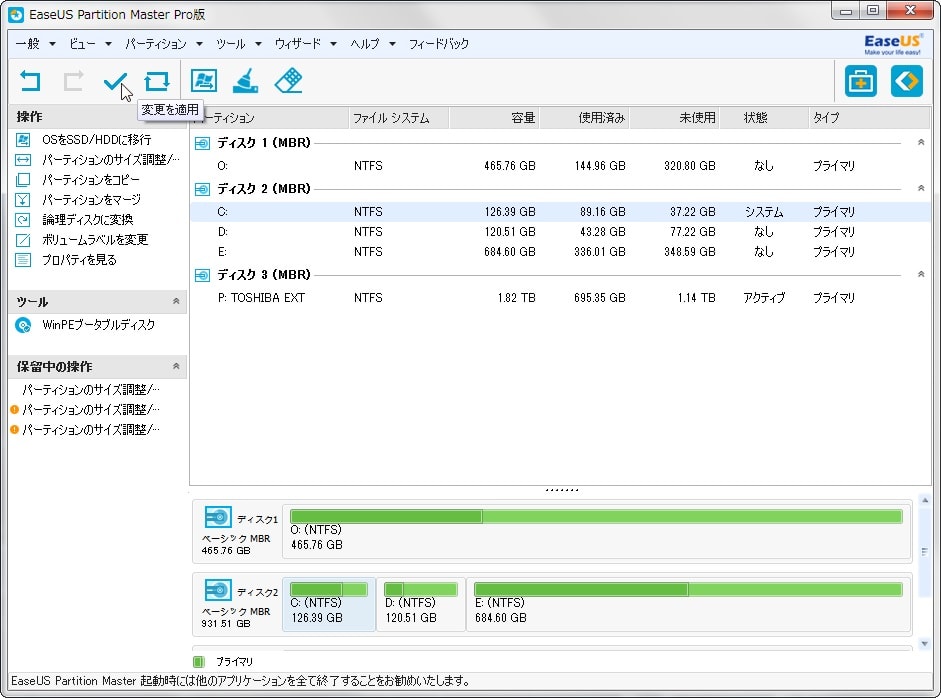The image size is (941, 698).
Task: Open the OS migration toolbar icon
Action: click(x=204, y=81)
